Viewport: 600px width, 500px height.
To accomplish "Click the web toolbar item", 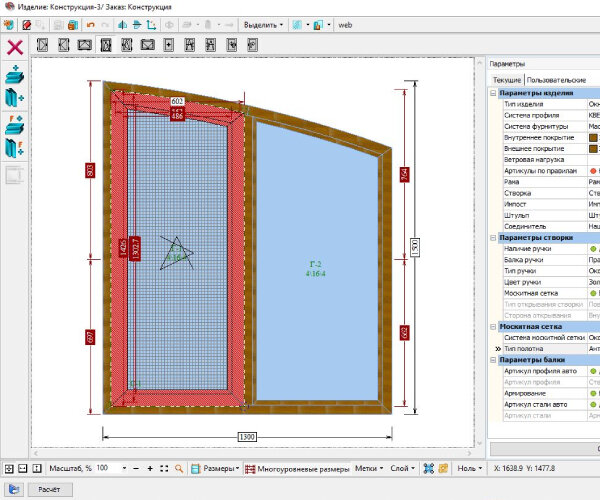I will click(345, 25).
